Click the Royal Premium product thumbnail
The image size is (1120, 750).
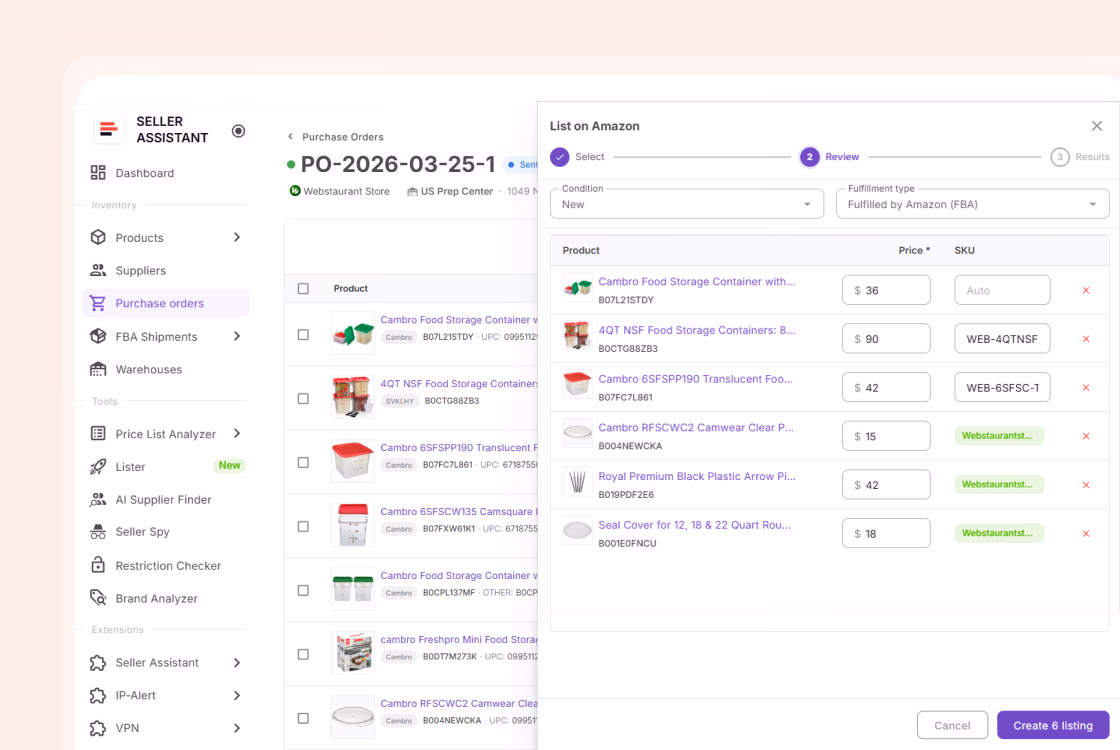pos(577,482)
